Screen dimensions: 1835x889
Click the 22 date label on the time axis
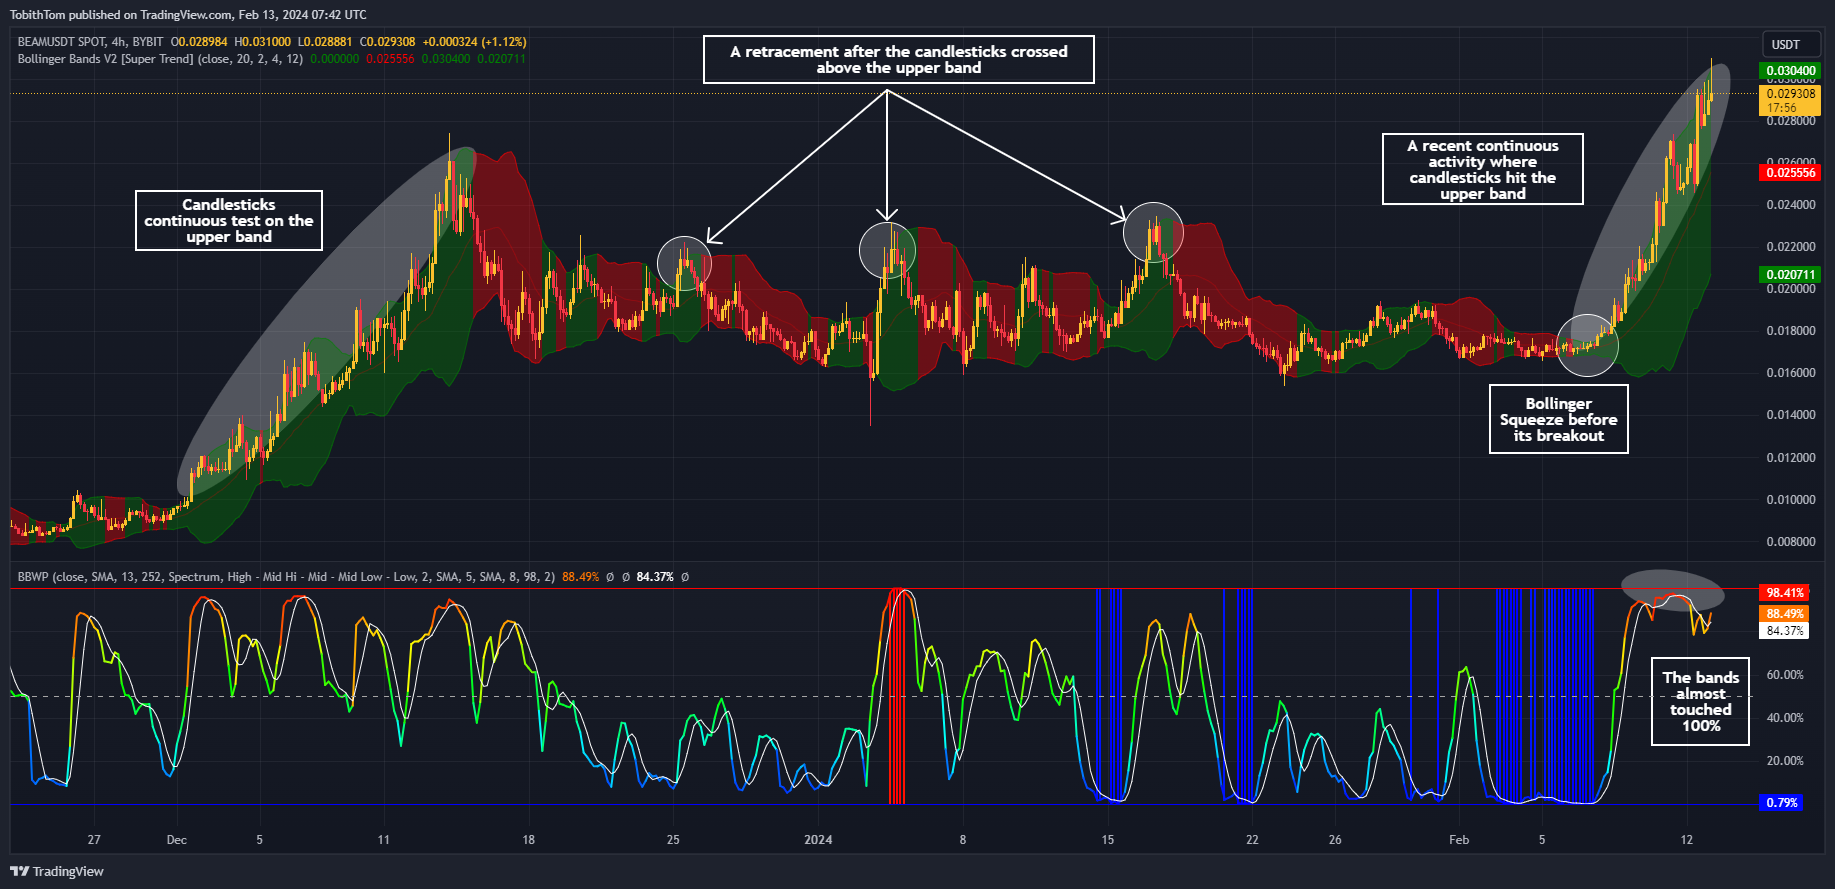coord(1252,840)
